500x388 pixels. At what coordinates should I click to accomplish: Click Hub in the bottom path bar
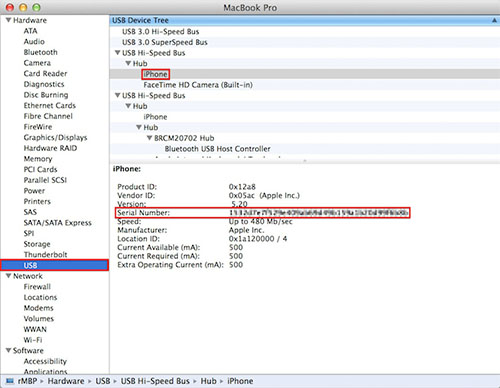208,381
